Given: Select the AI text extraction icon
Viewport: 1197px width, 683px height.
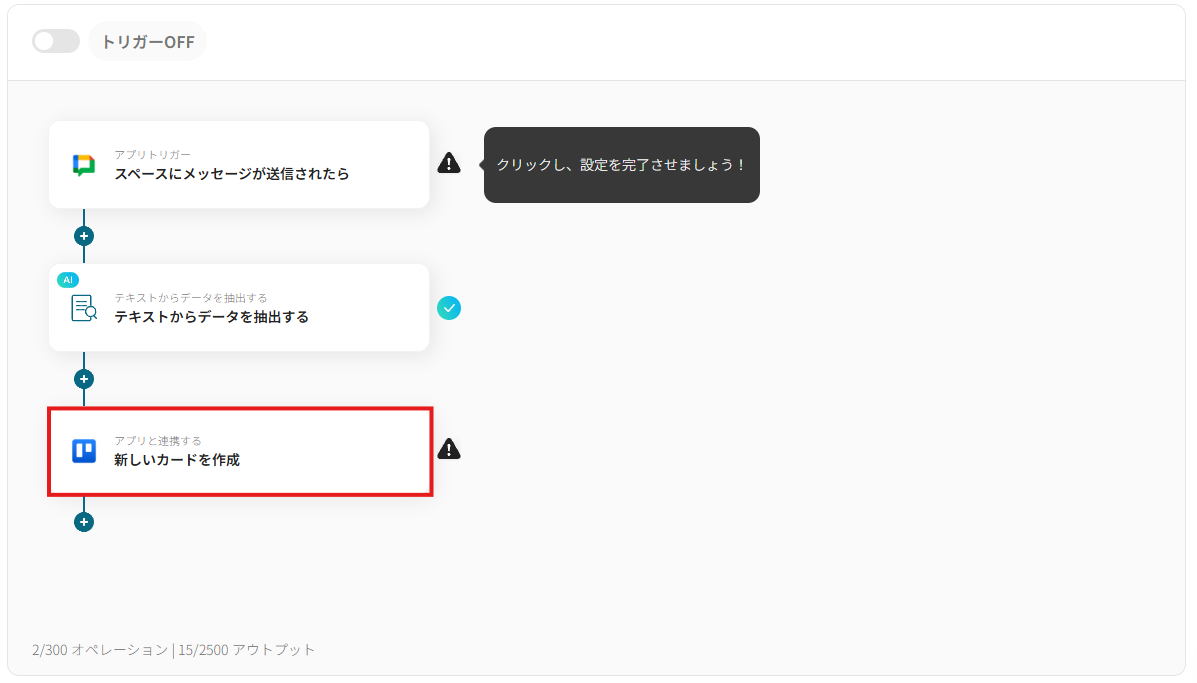Looking at the screenshot, I should click(x=86, y=308).
